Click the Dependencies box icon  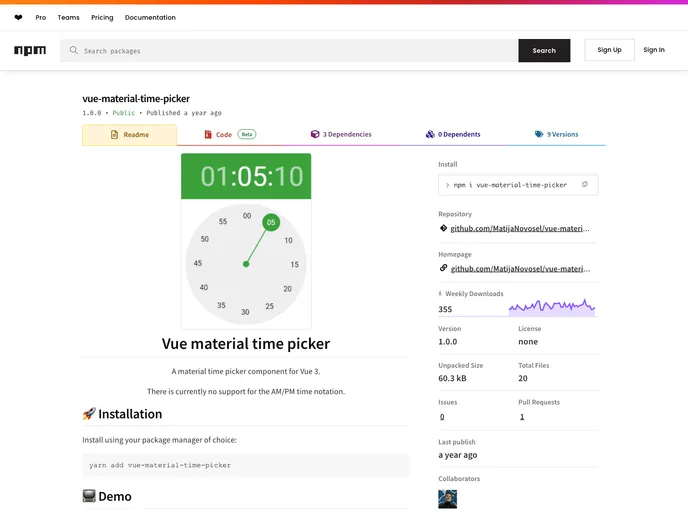coord(315,134)
